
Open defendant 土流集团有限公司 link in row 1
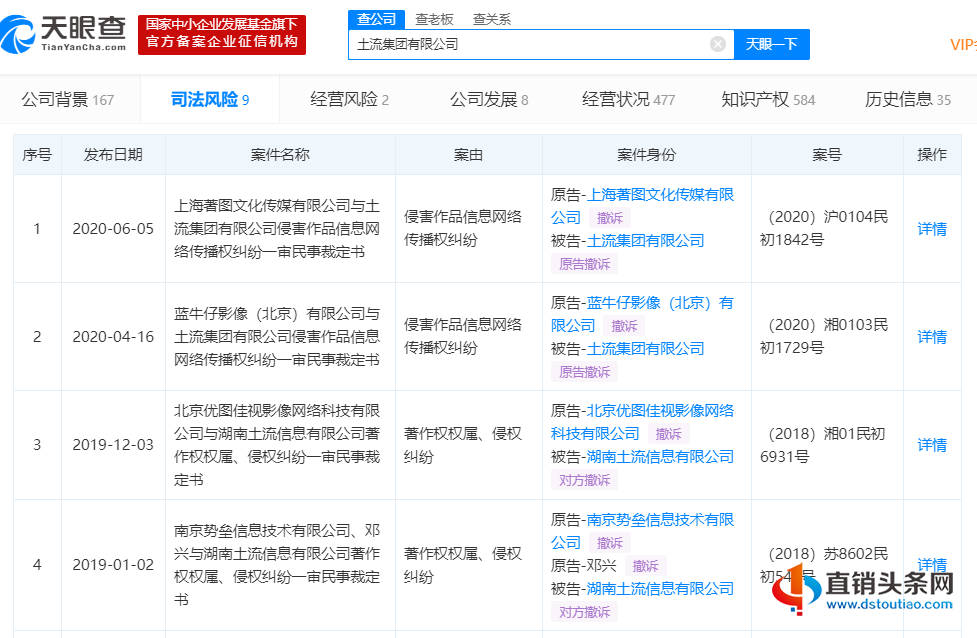646,240
